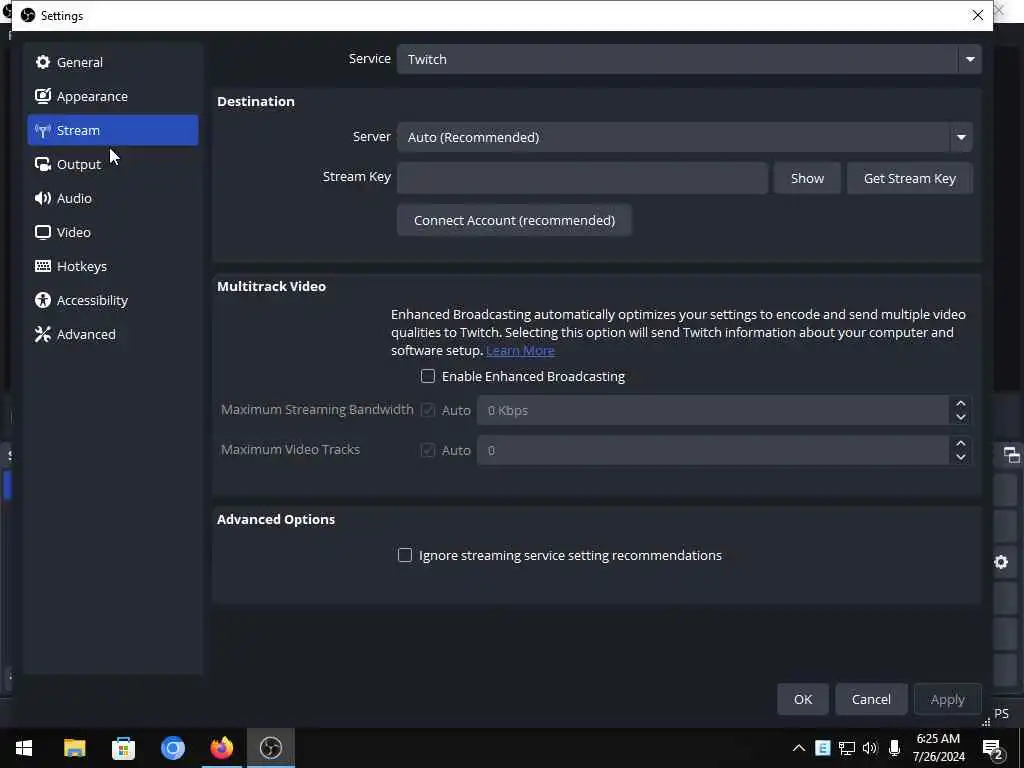Viewport: 1024px width, 768px height.
Task: Click the Output icon in sidebar
Action: point(42,164)
